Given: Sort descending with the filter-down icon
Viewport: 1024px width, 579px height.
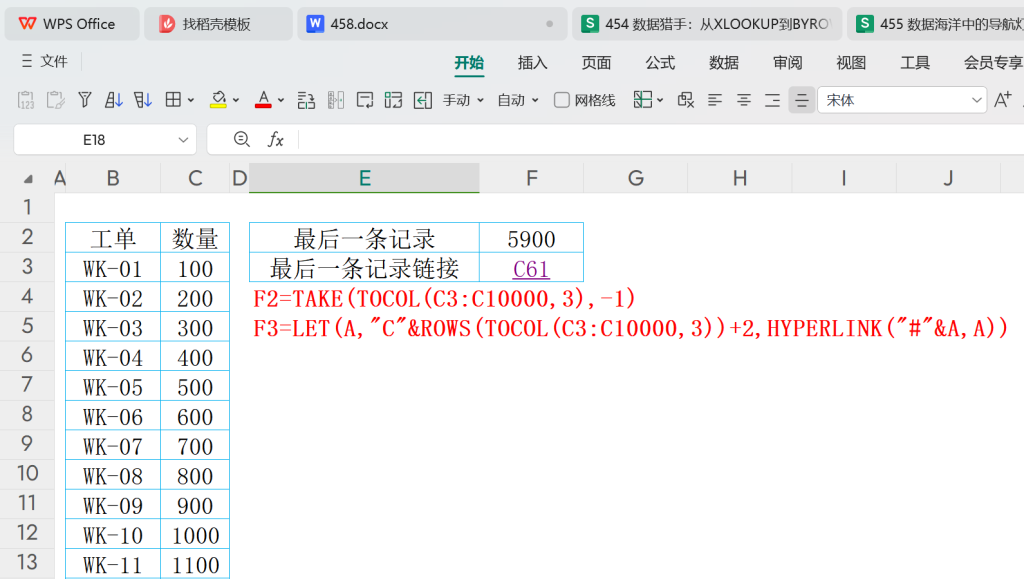Looking at the screenshot, I should pos(142,100).
